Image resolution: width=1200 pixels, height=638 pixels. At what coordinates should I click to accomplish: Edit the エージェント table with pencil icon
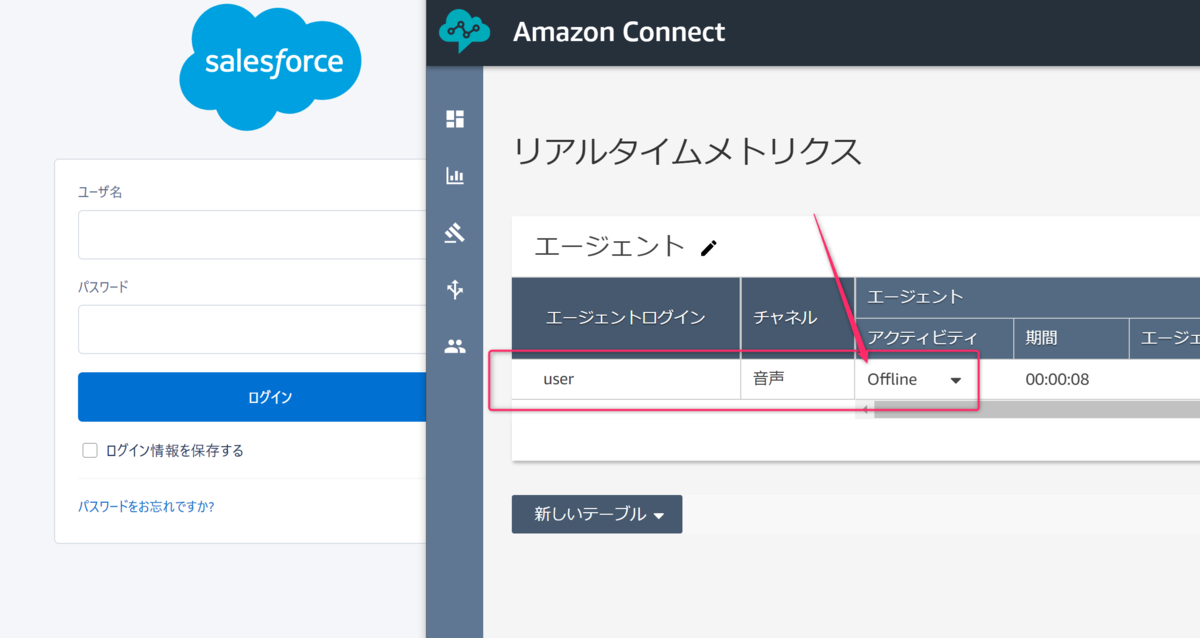[709, 248]
